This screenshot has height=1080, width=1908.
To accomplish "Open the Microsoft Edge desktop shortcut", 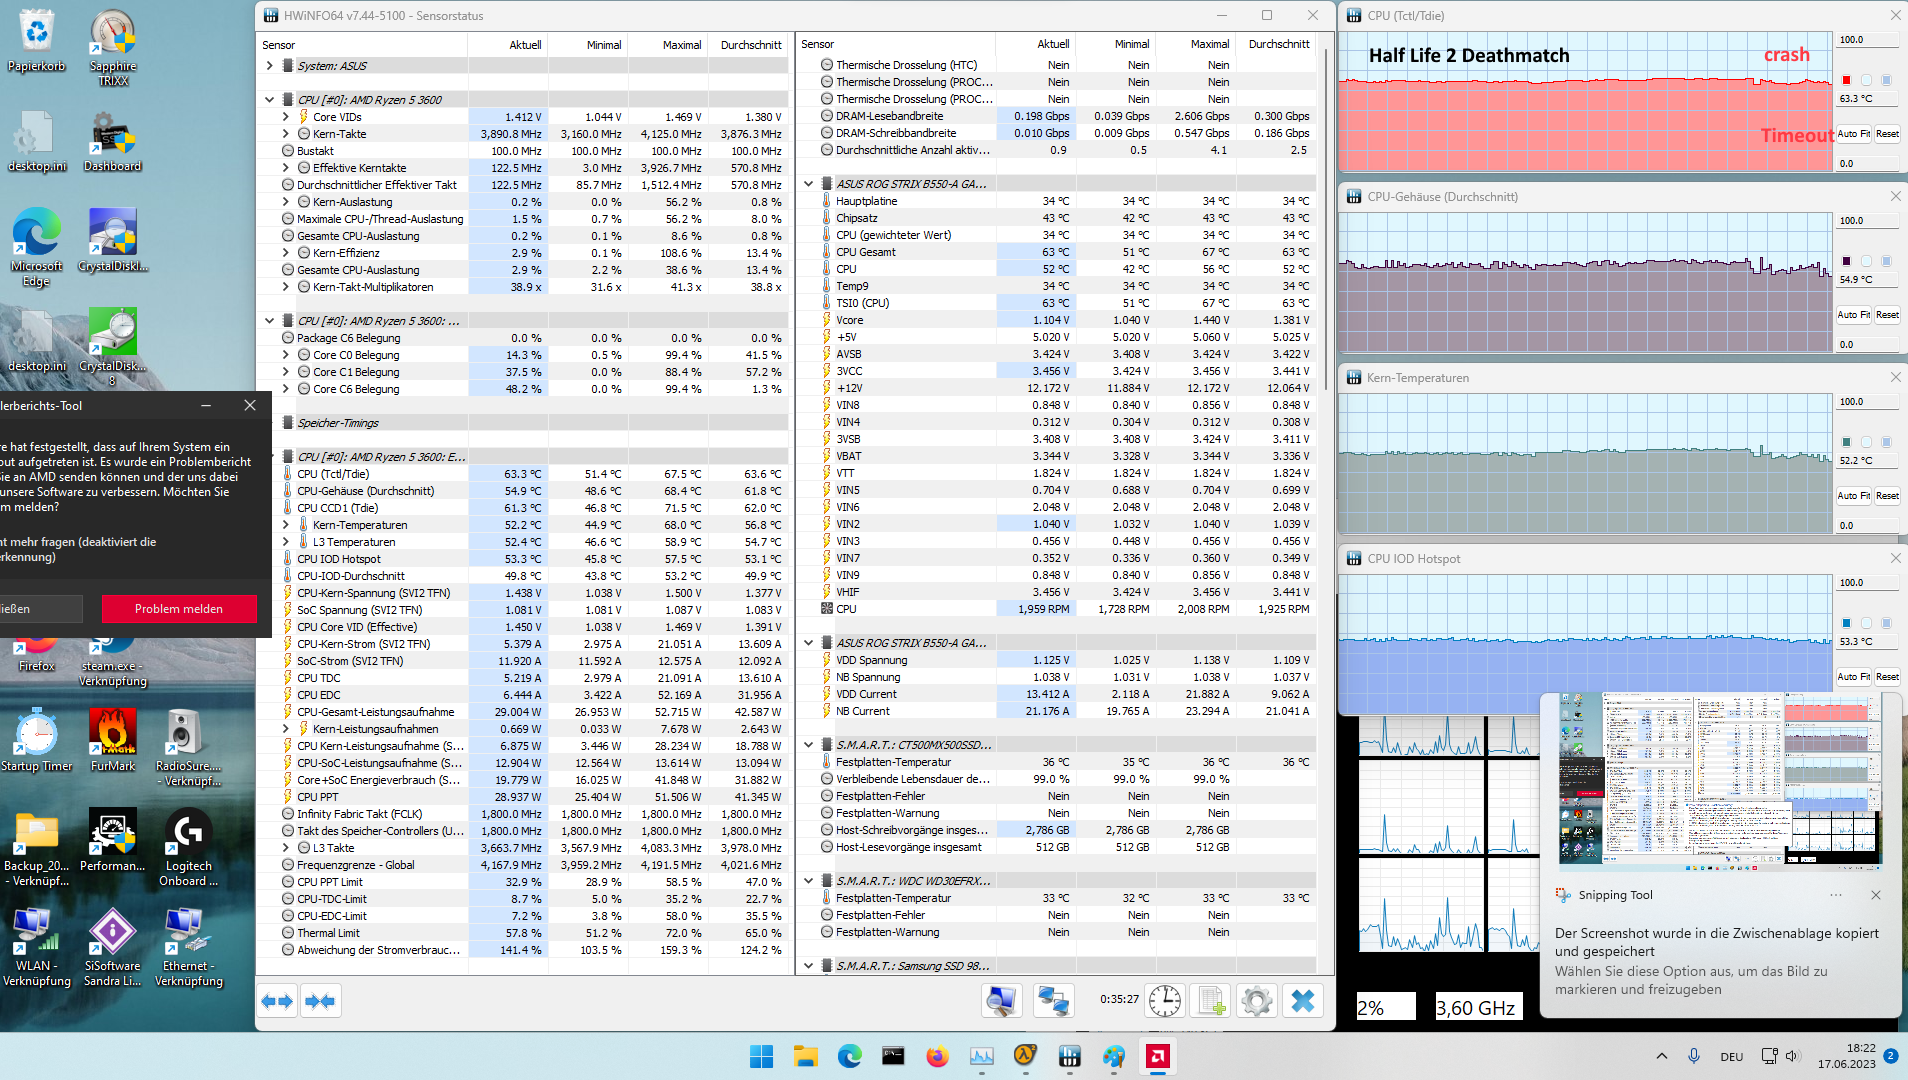I will 37,248.
